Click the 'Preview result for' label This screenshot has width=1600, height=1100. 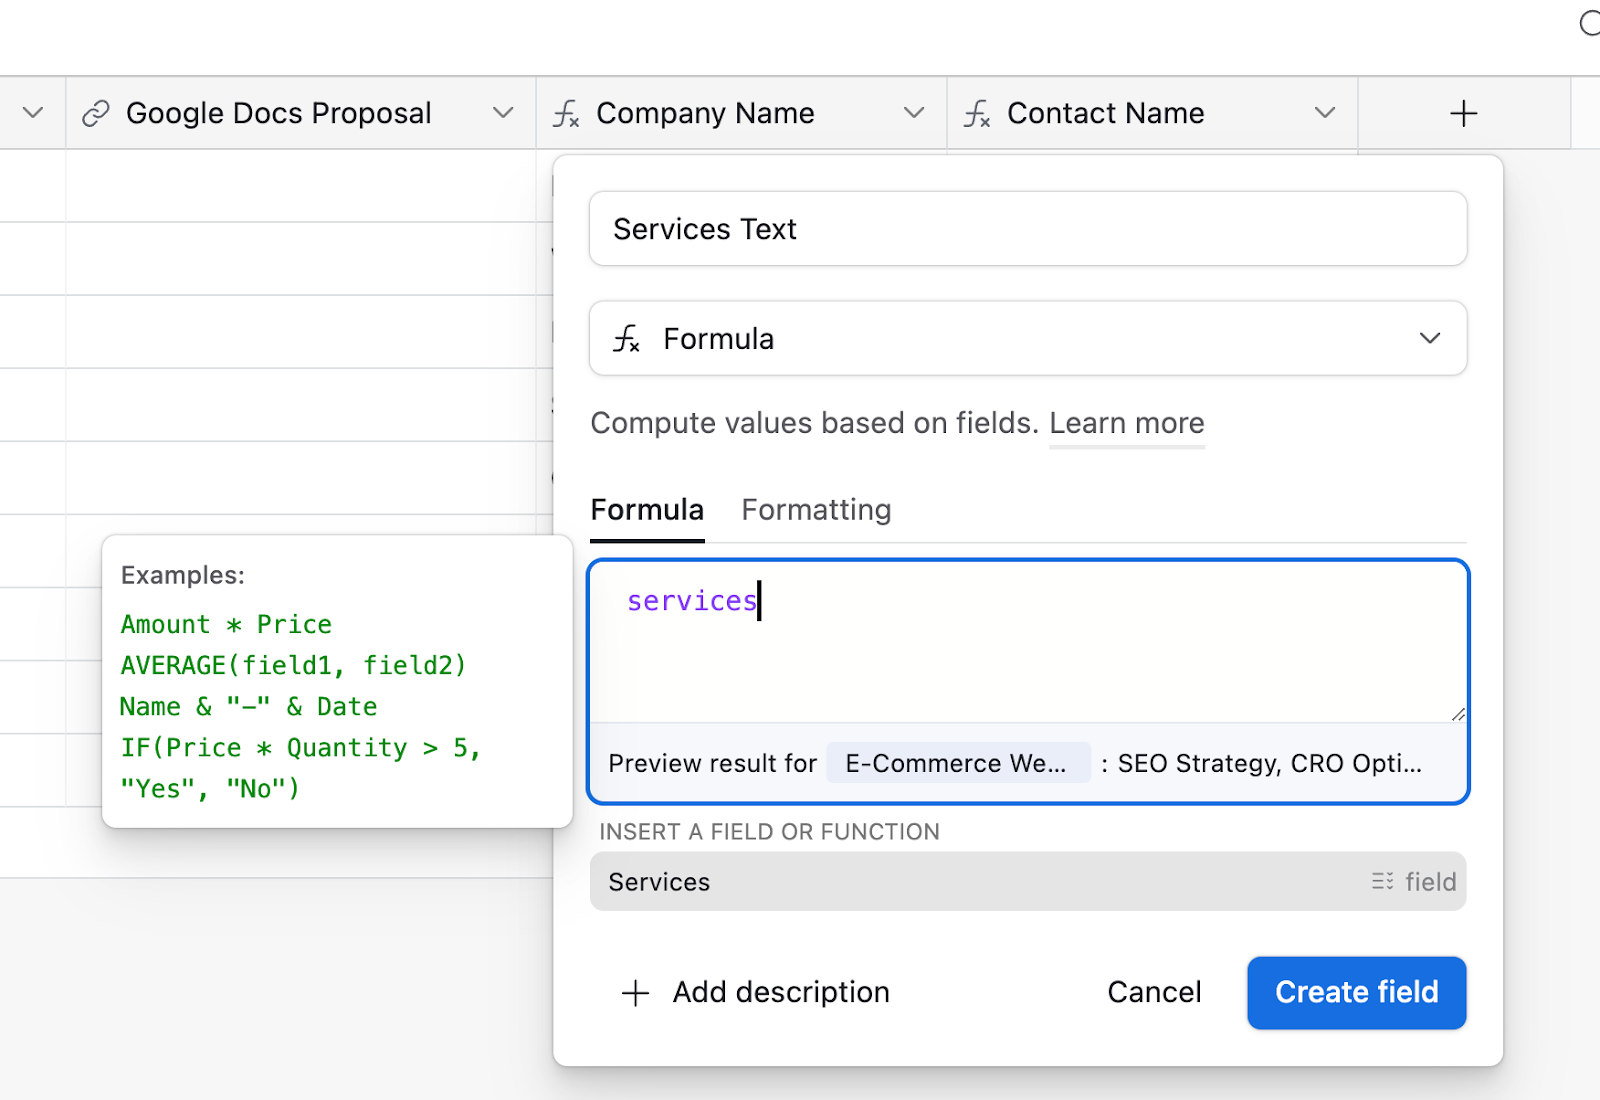click(712, 763)
